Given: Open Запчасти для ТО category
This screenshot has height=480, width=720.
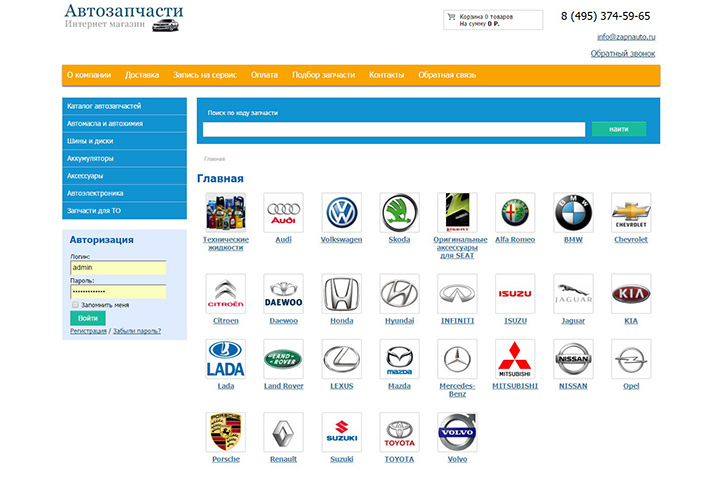Looking at the screenshot, I should tap(124, 211).
